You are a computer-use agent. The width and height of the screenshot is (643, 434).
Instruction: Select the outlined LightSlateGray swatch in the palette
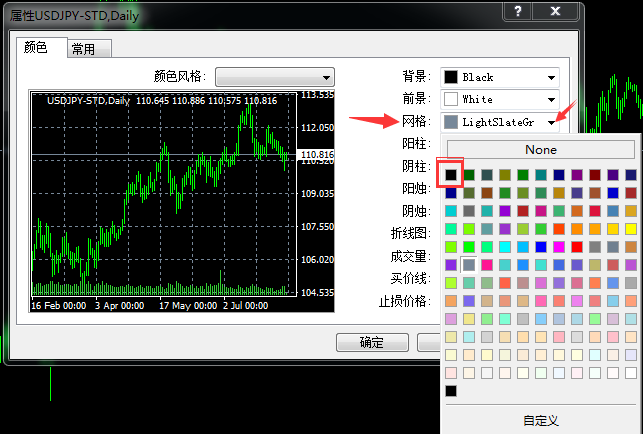pos(468,265)
